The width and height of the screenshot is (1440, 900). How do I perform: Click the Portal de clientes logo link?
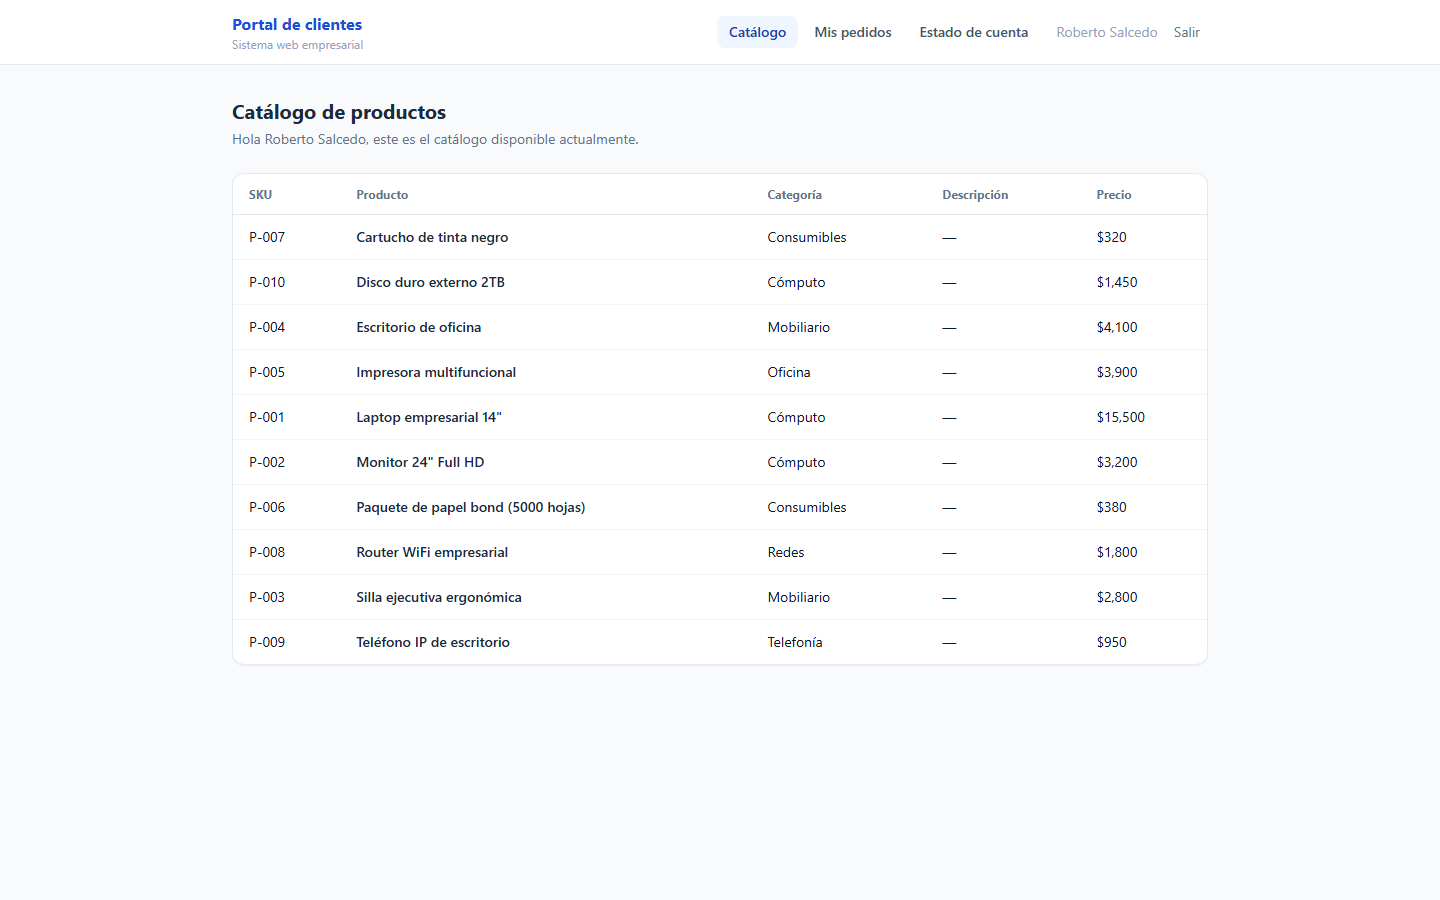297,24
